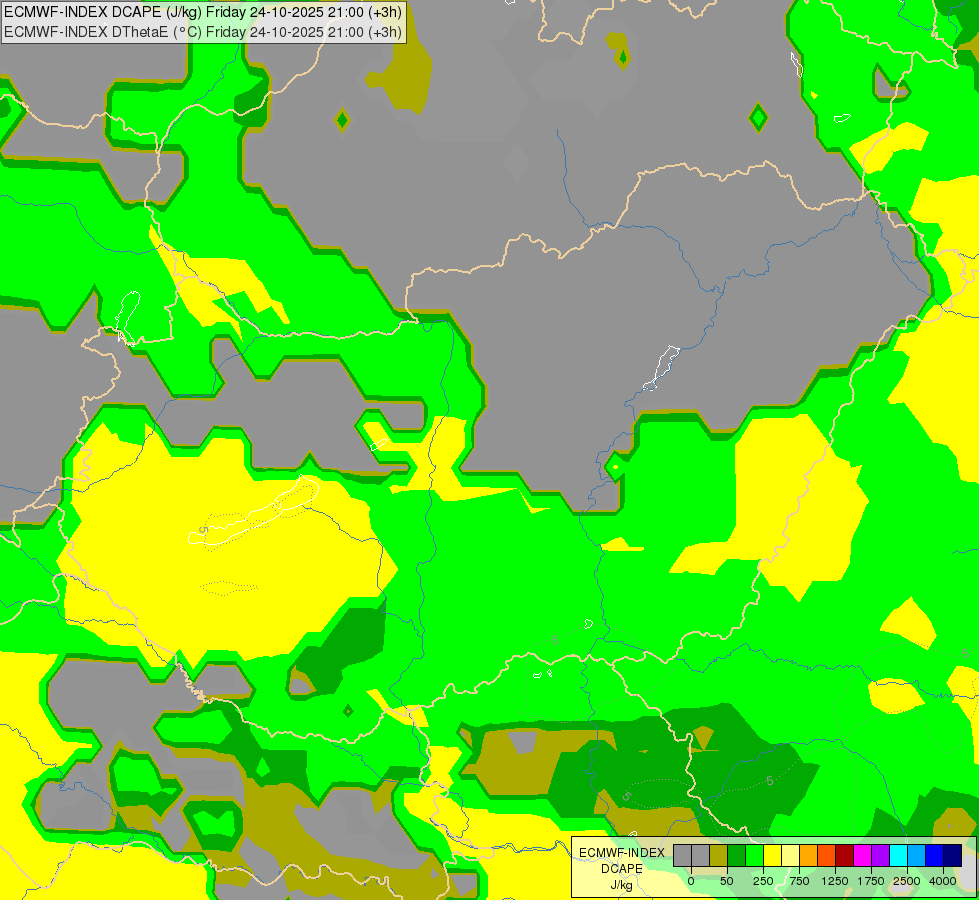The width and height of the screenshot is (979, 900).
Task: Click the legend unit 'J/kg'
Action: coord(622,885)
